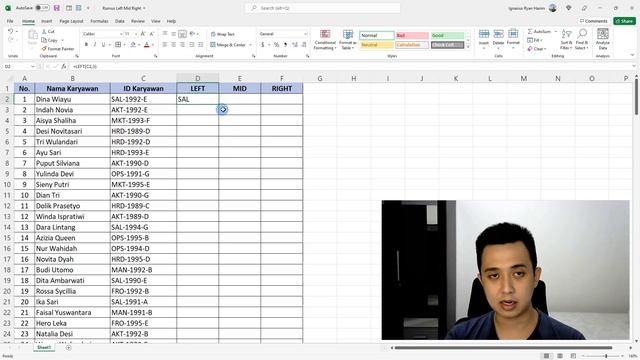This screenshot has width=640, height=360.
Task: Save the workbook with the Save icon
Action: click(x=57, y=8)
